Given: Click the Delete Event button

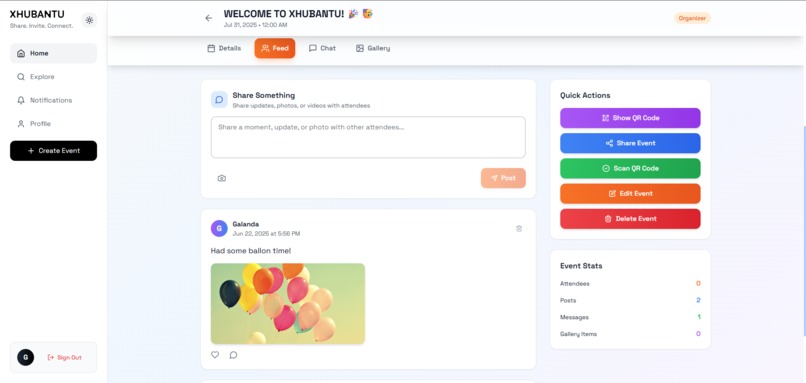Looking at the screenshot, I should pyautogui.click(x=630, y=218).
